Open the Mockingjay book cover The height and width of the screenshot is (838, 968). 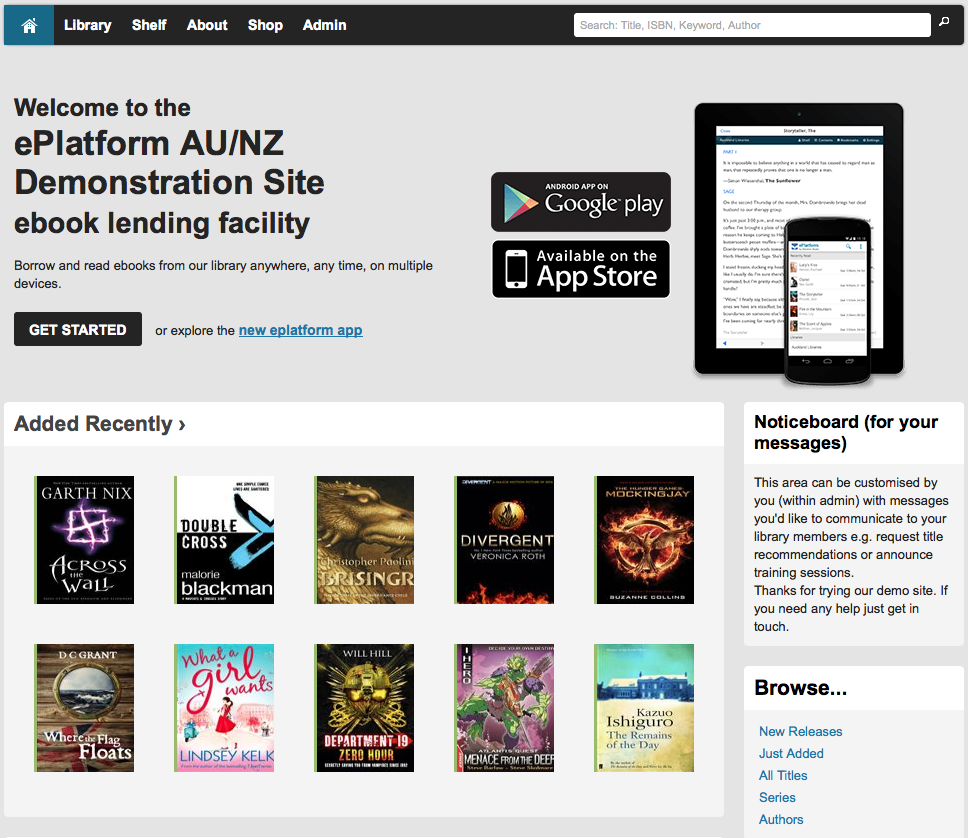click(644, 540)
